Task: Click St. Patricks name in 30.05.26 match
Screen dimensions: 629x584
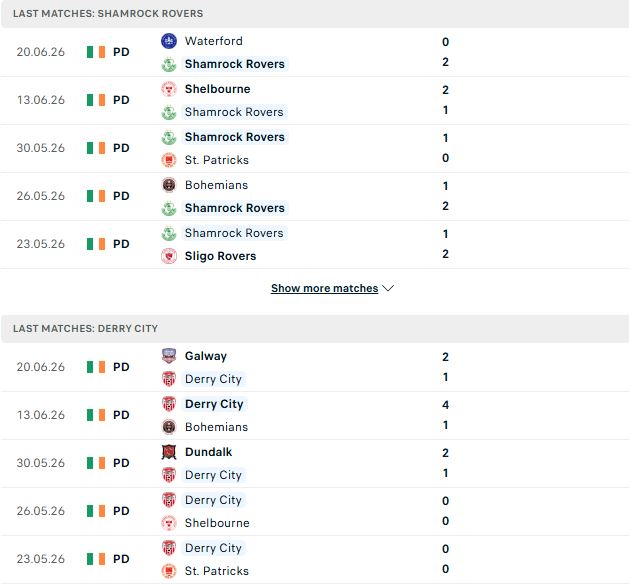Action: click(217, 160)
